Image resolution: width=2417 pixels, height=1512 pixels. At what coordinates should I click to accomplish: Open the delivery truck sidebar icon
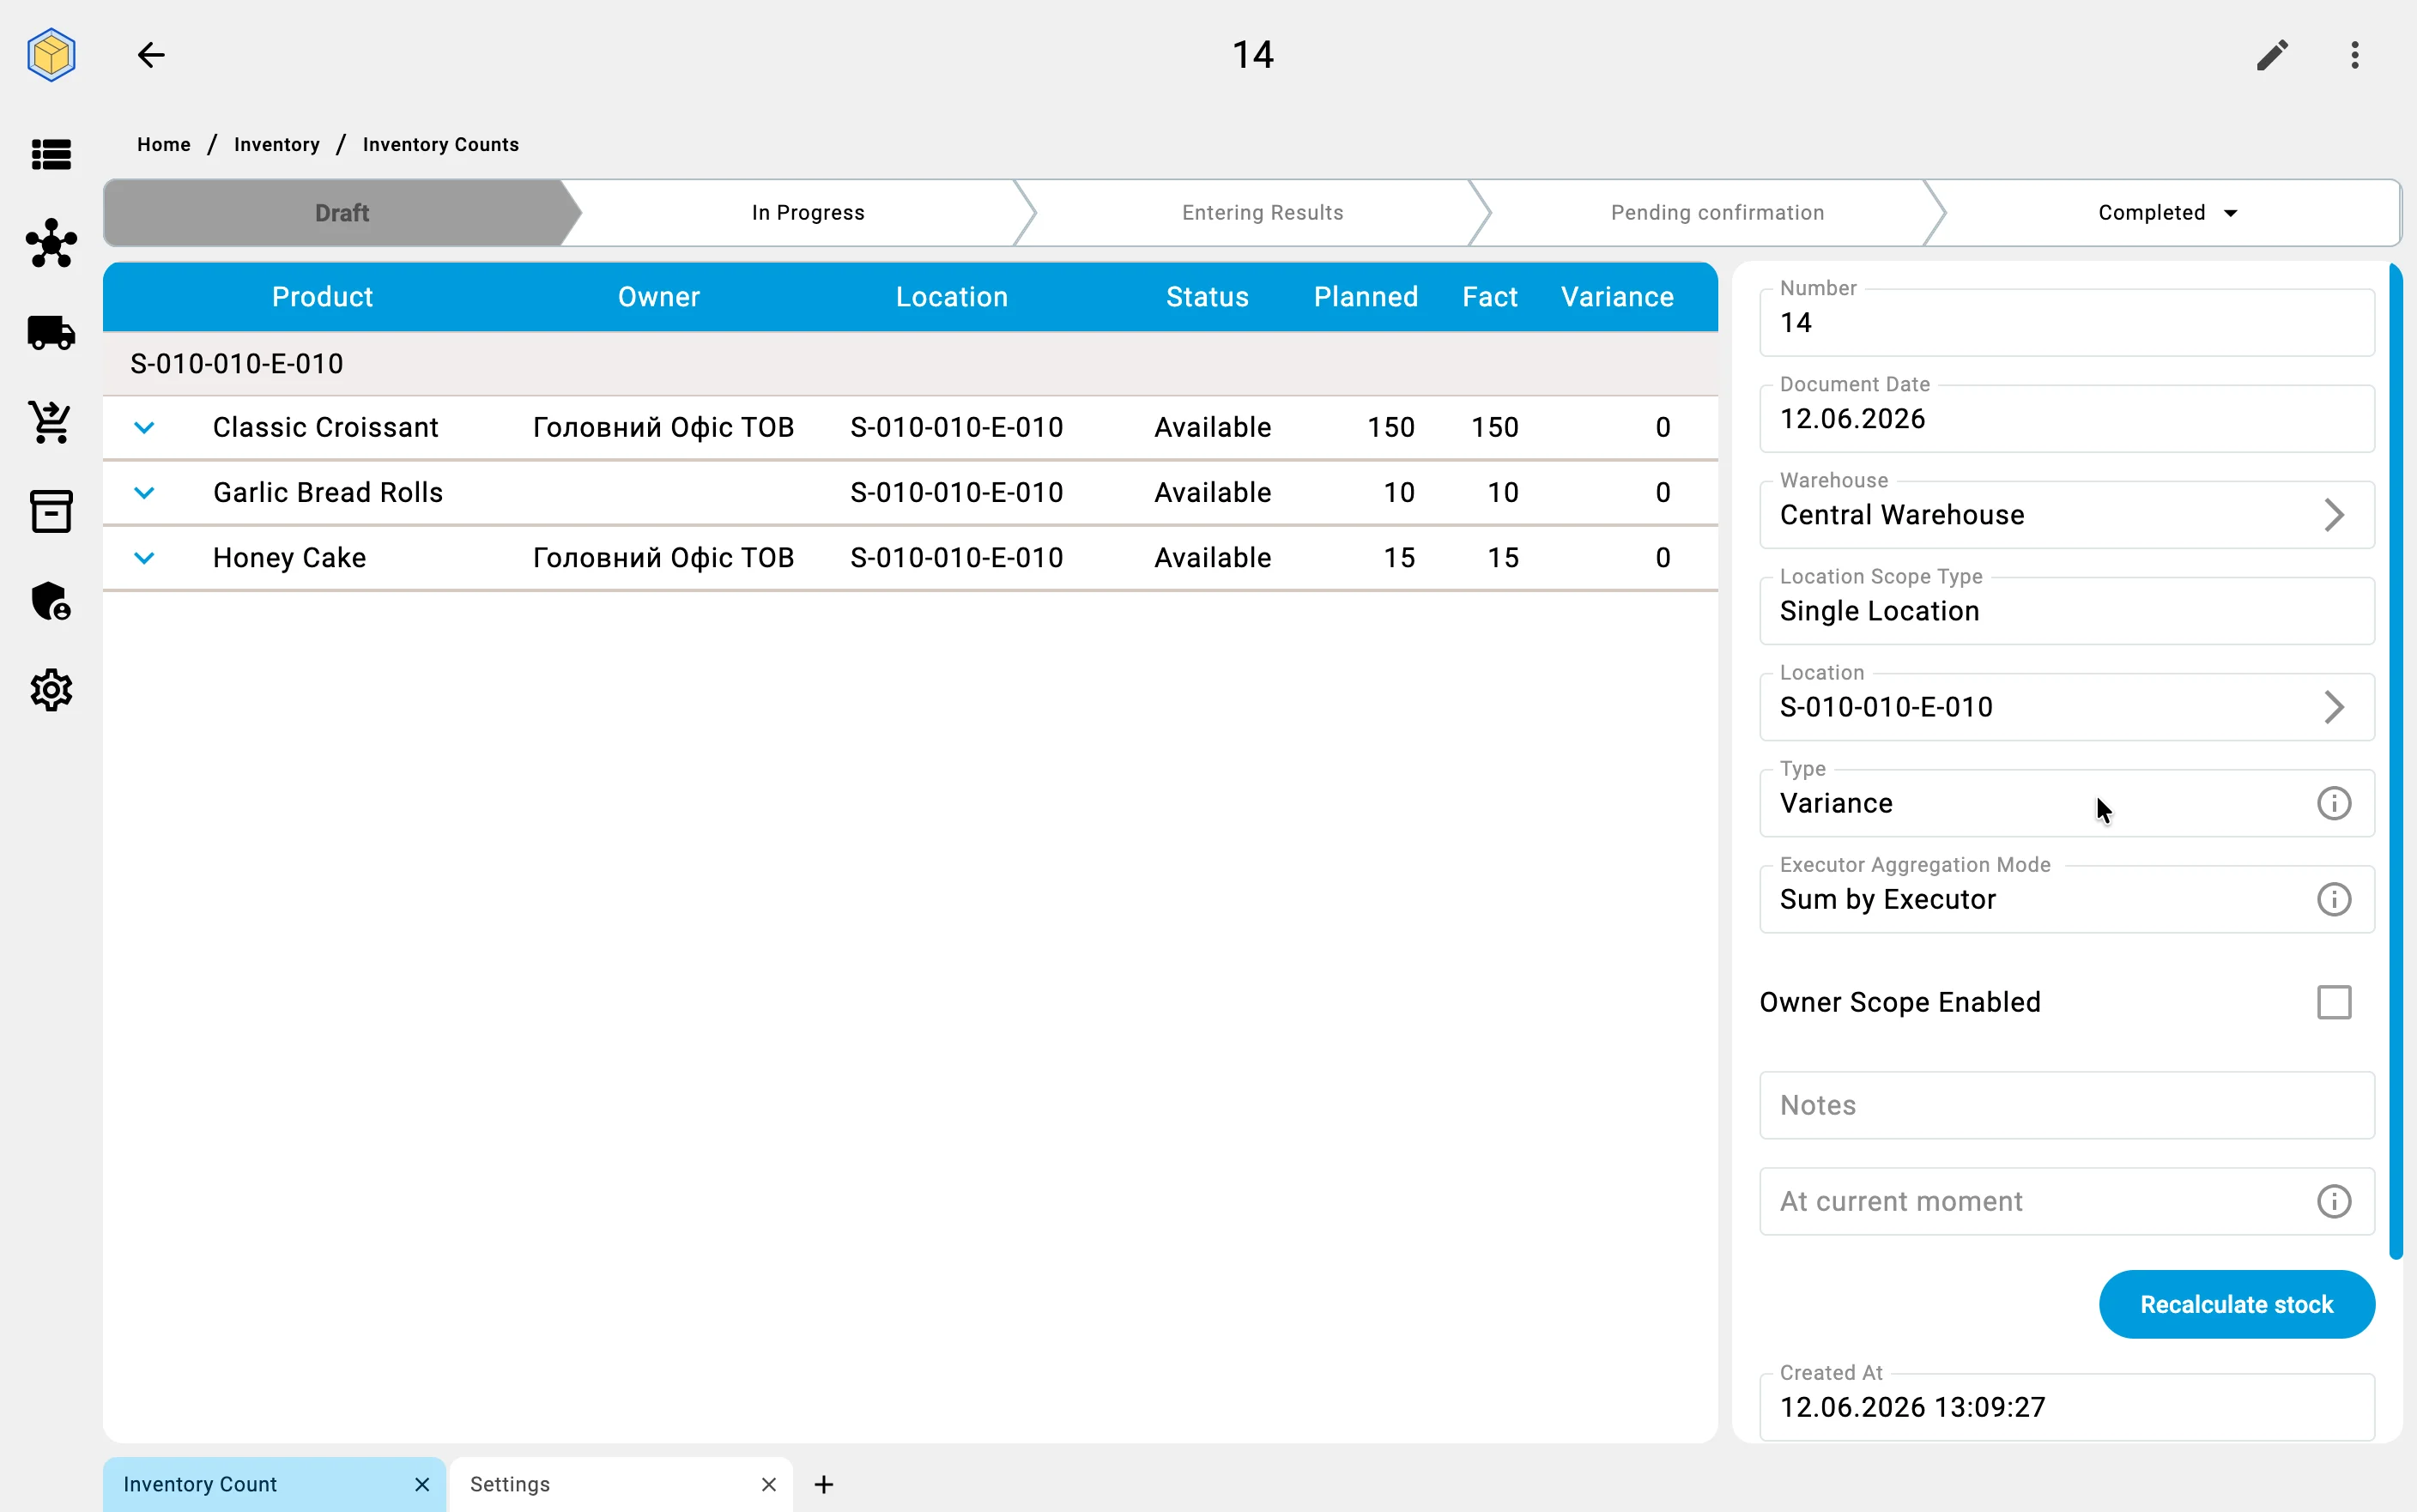pyautogui.click(x=51, y=332)
